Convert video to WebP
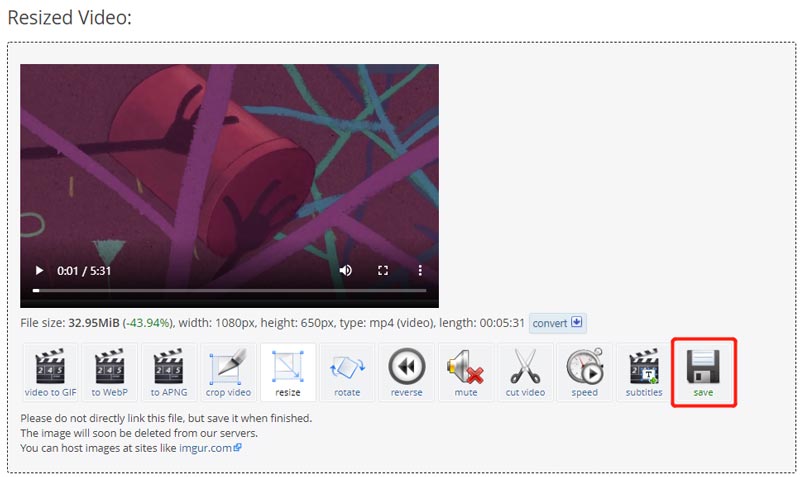Screen dimensions: 800x477 (x=110, y=372)
